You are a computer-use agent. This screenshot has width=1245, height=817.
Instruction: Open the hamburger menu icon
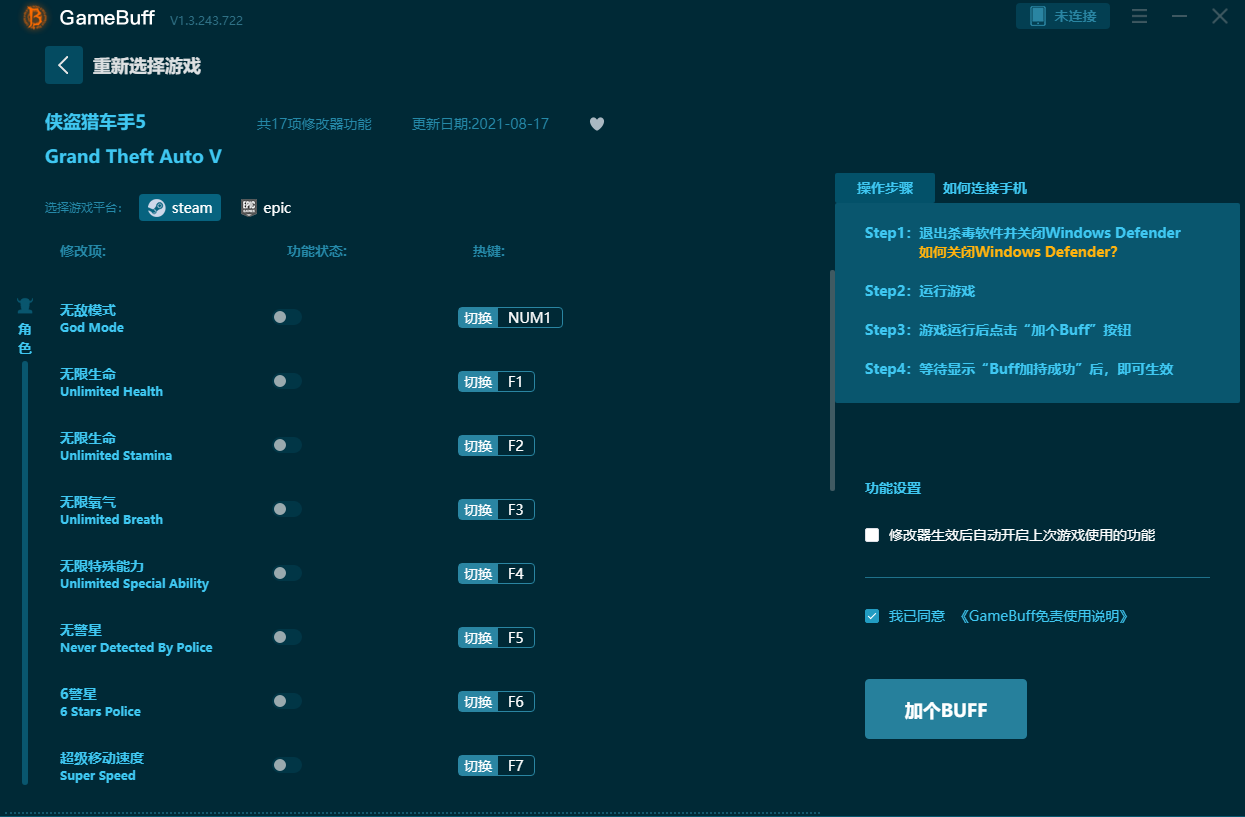[1139, 16]
